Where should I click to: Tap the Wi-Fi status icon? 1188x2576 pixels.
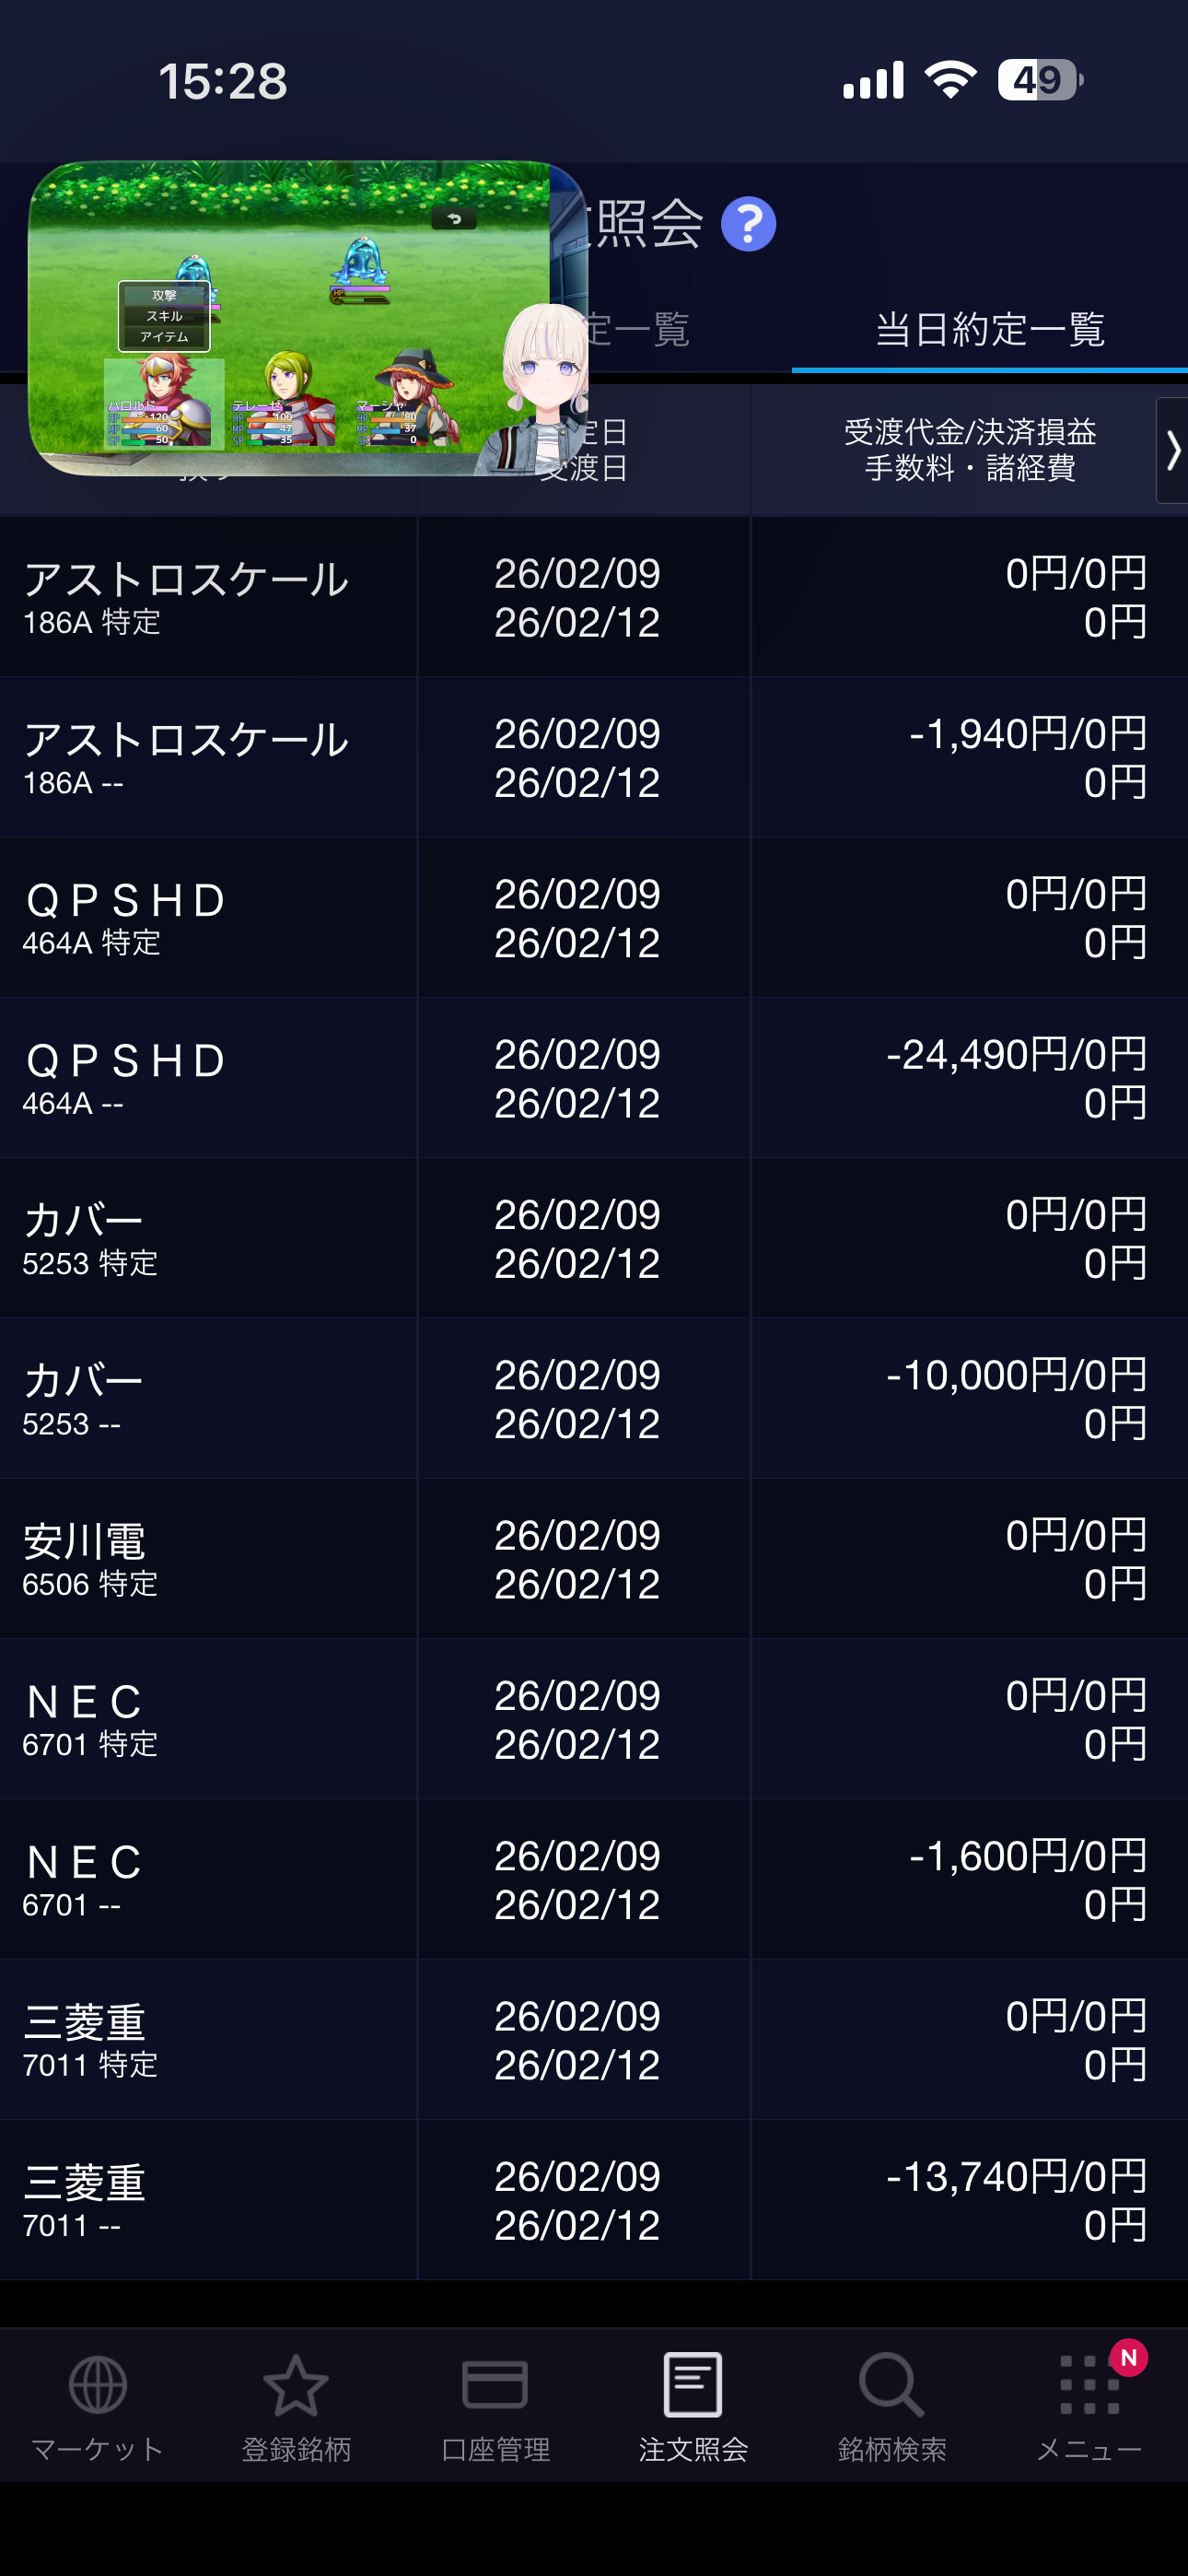950,80
